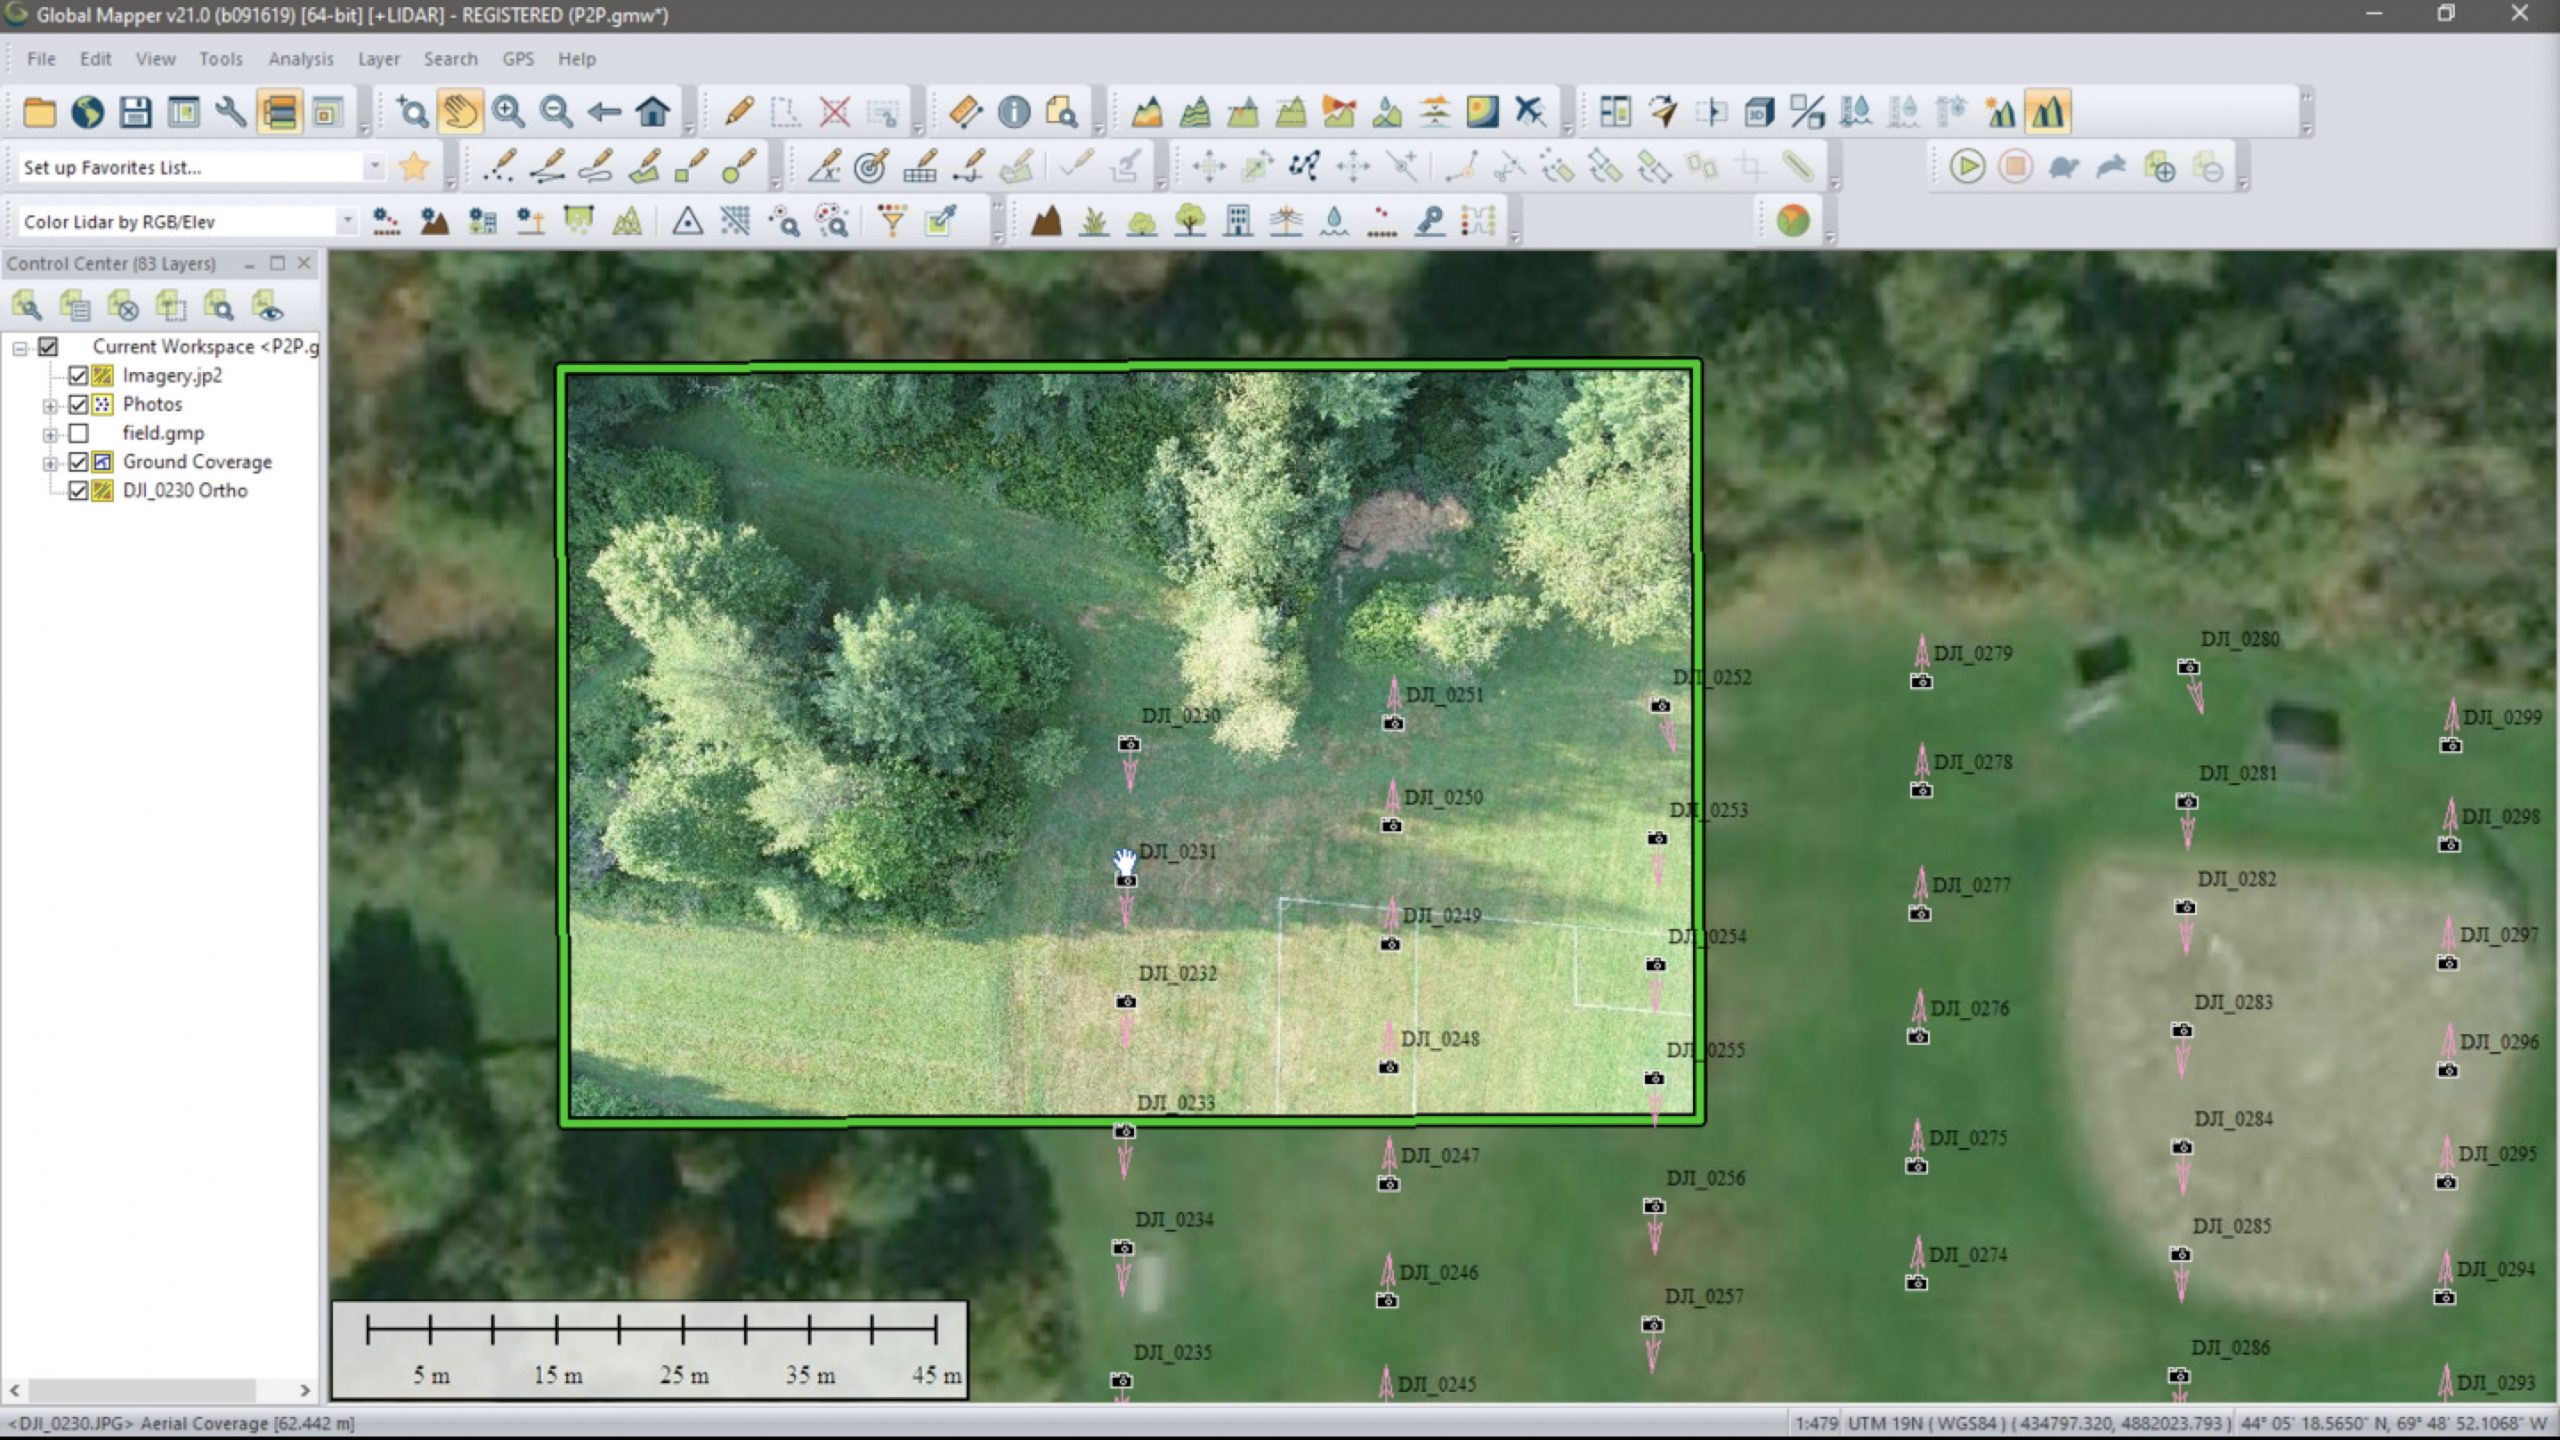The width and height of the screenshot is (2560, 1440).
Task: Open online data with globe icon
Action: click(x=87, y=111)
